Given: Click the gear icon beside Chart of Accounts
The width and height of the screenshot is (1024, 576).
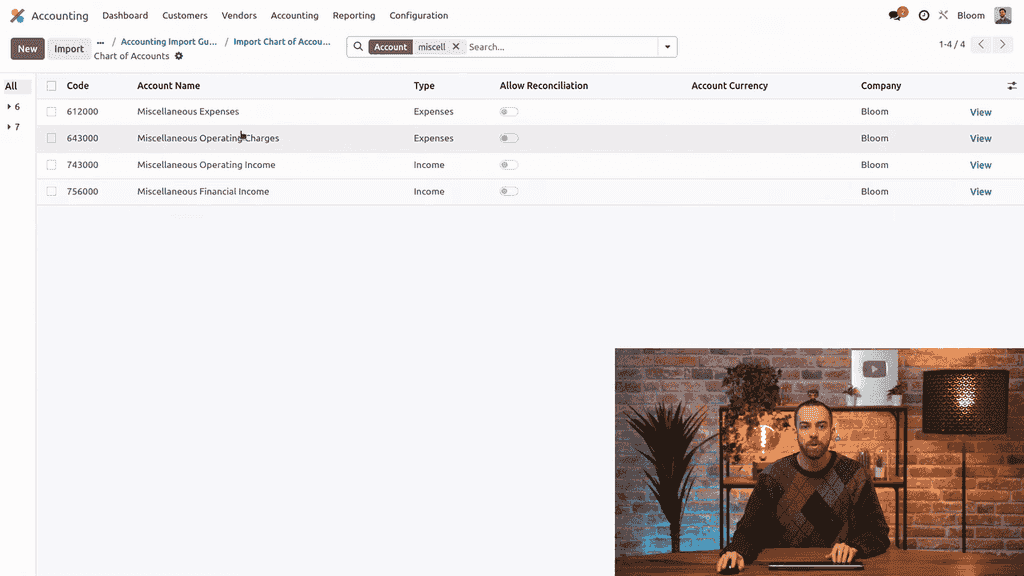Looking at the screenshot, I should point(179,57).
